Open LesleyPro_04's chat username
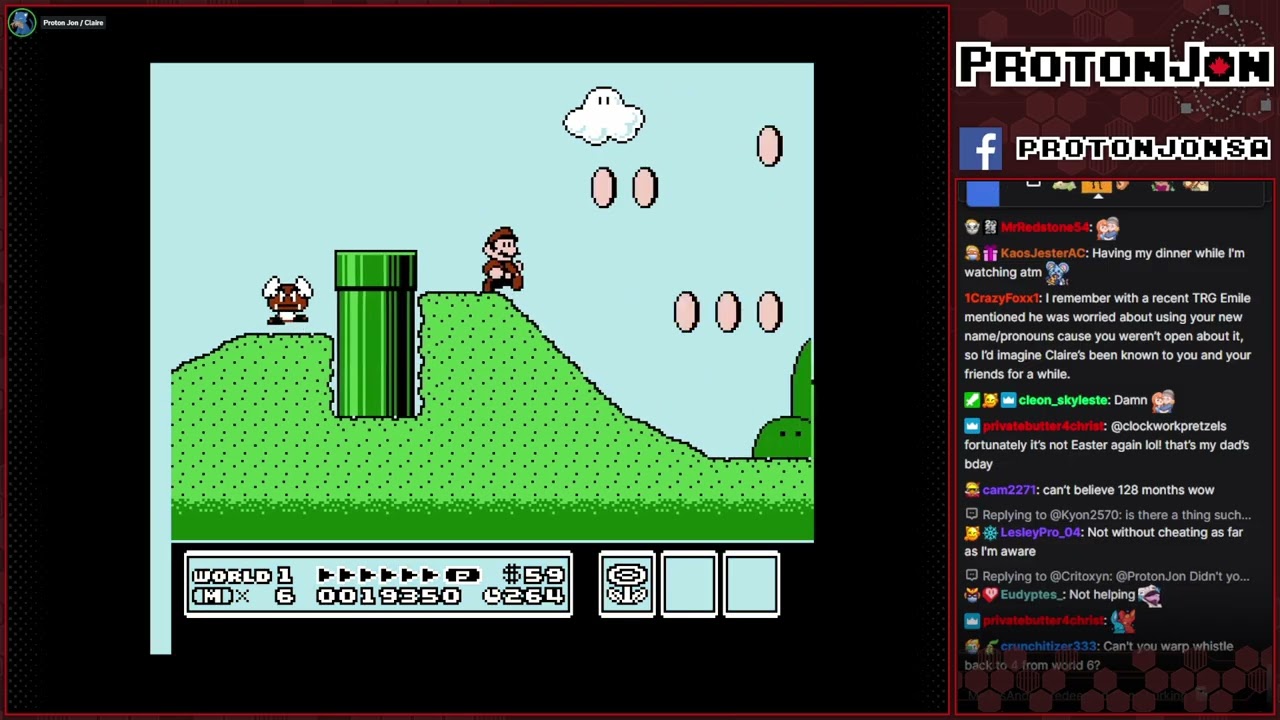This screenshot has height=720, width=1280. click(1040, 533)
